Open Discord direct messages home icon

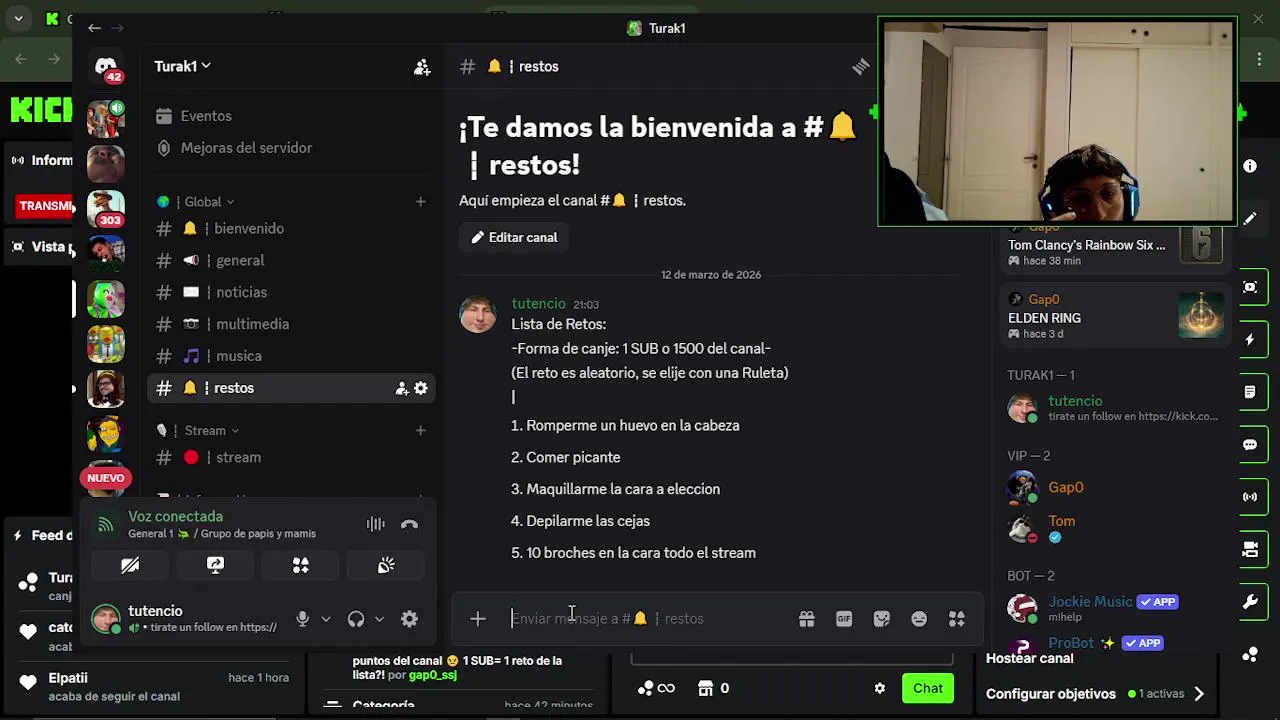[106, 68]
